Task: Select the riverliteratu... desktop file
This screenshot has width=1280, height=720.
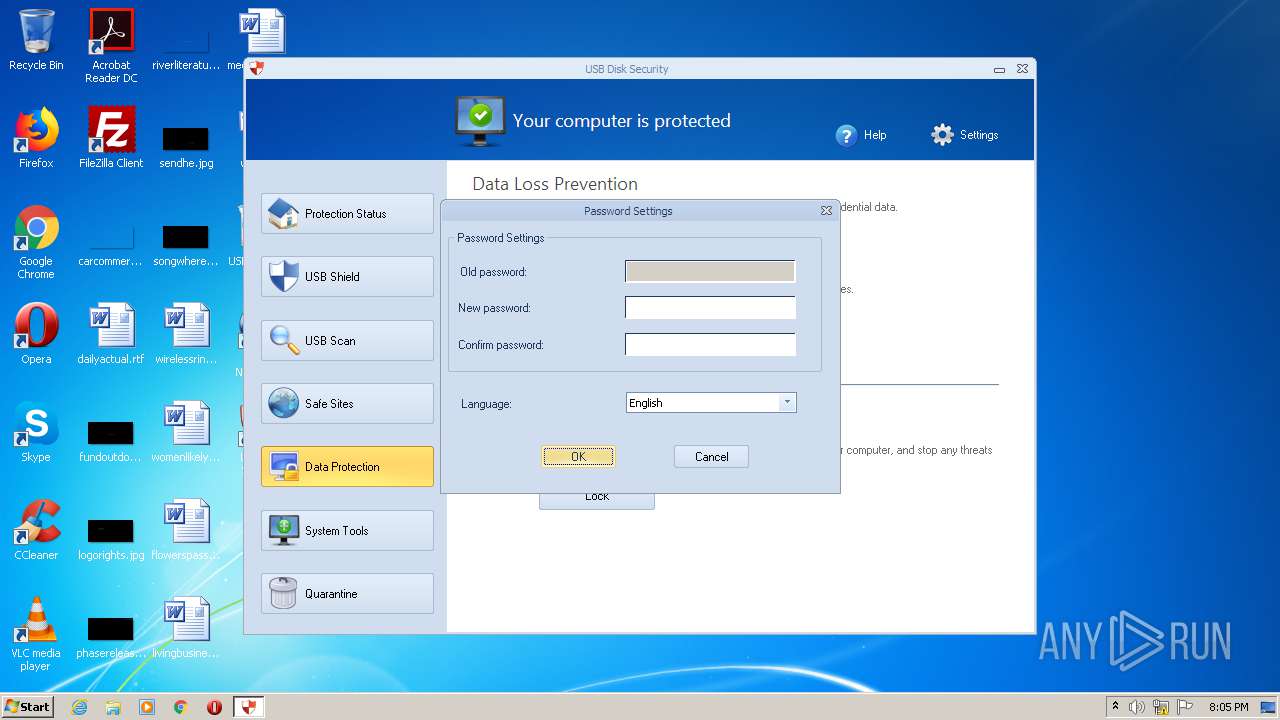Action: click(x=186, y=48)
